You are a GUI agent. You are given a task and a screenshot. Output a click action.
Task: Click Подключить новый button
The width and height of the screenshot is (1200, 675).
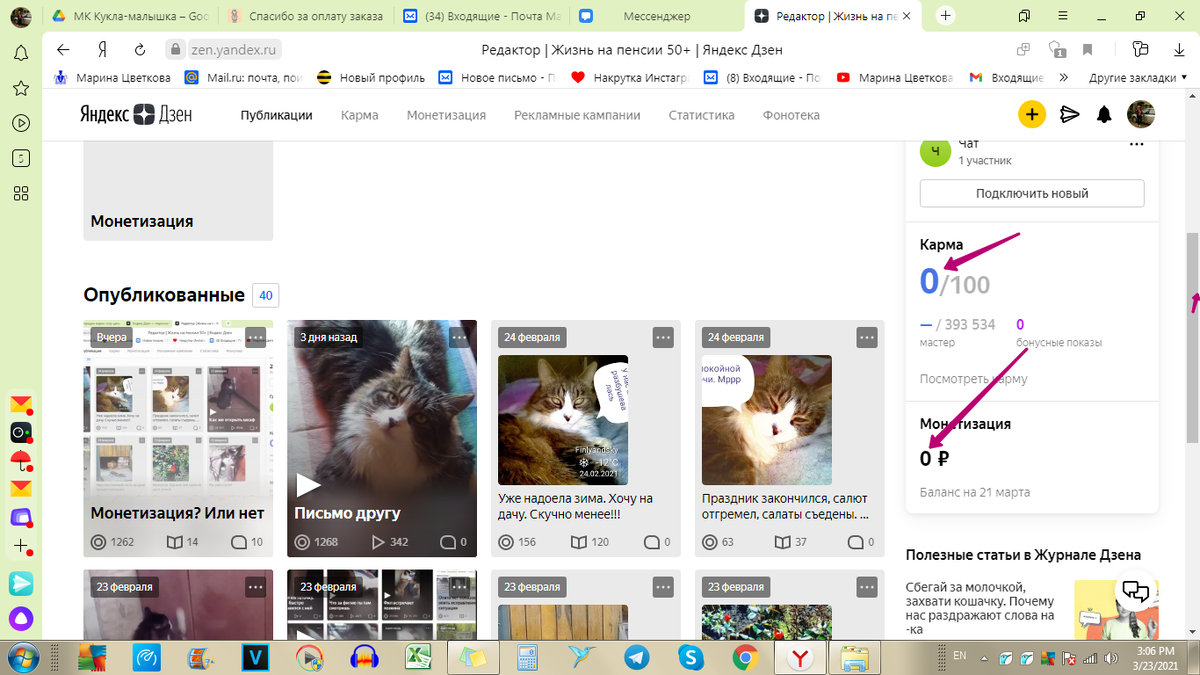pyautogui.click(x=1032, y=193)
